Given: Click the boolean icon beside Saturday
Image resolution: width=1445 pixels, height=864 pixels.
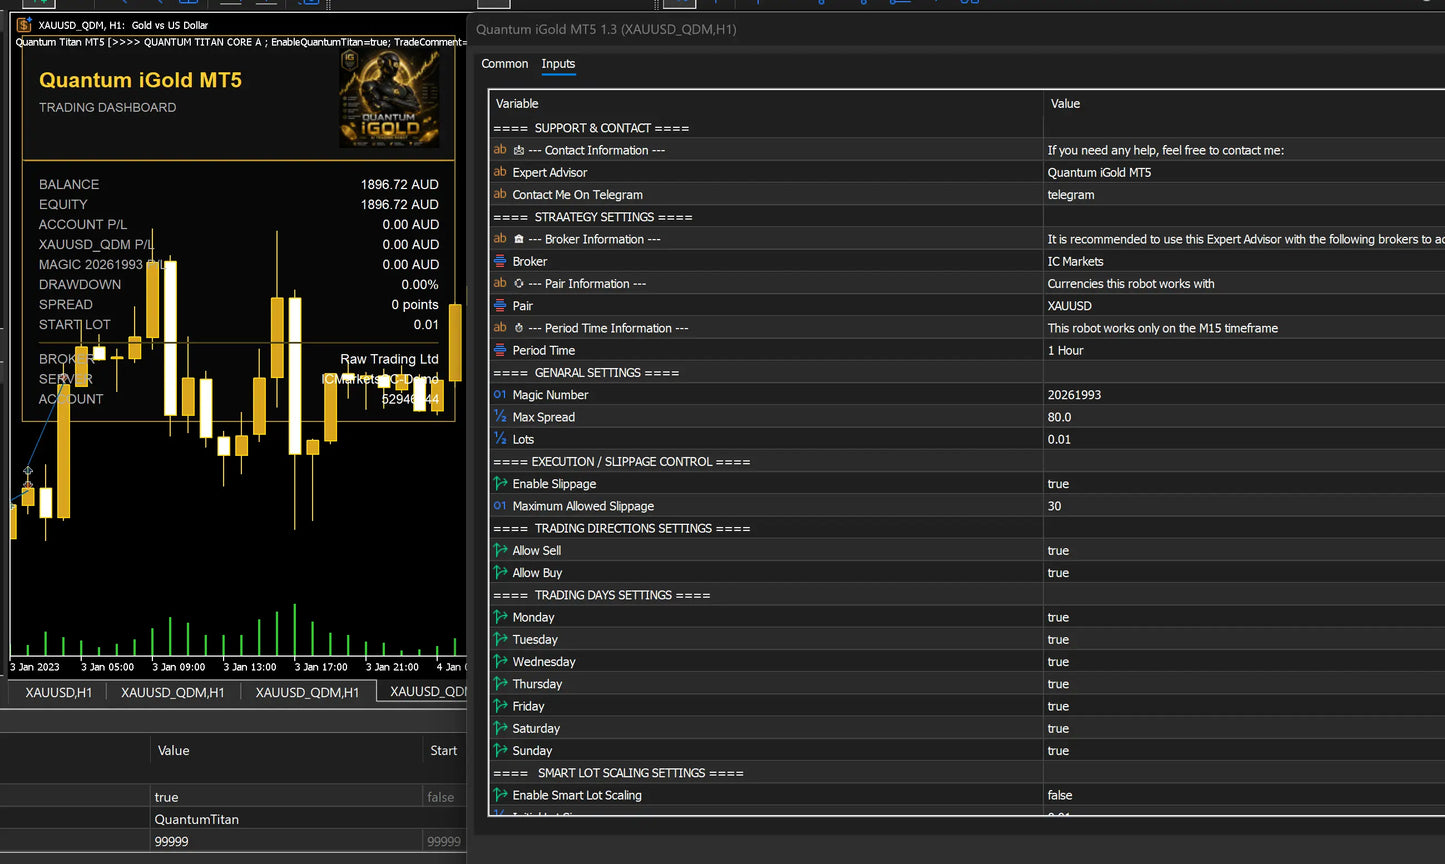Looking at the screenshot, I should click(x=500, y=728).
